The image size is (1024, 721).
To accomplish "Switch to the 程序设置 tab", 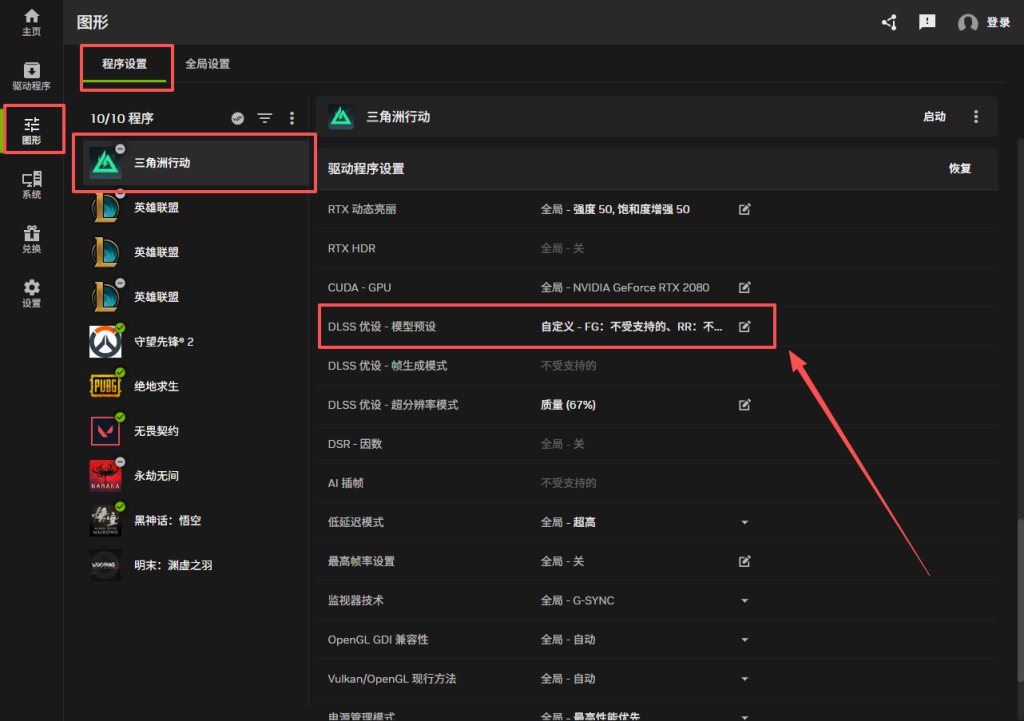I will pyautogui.click(x=124, y=64).
